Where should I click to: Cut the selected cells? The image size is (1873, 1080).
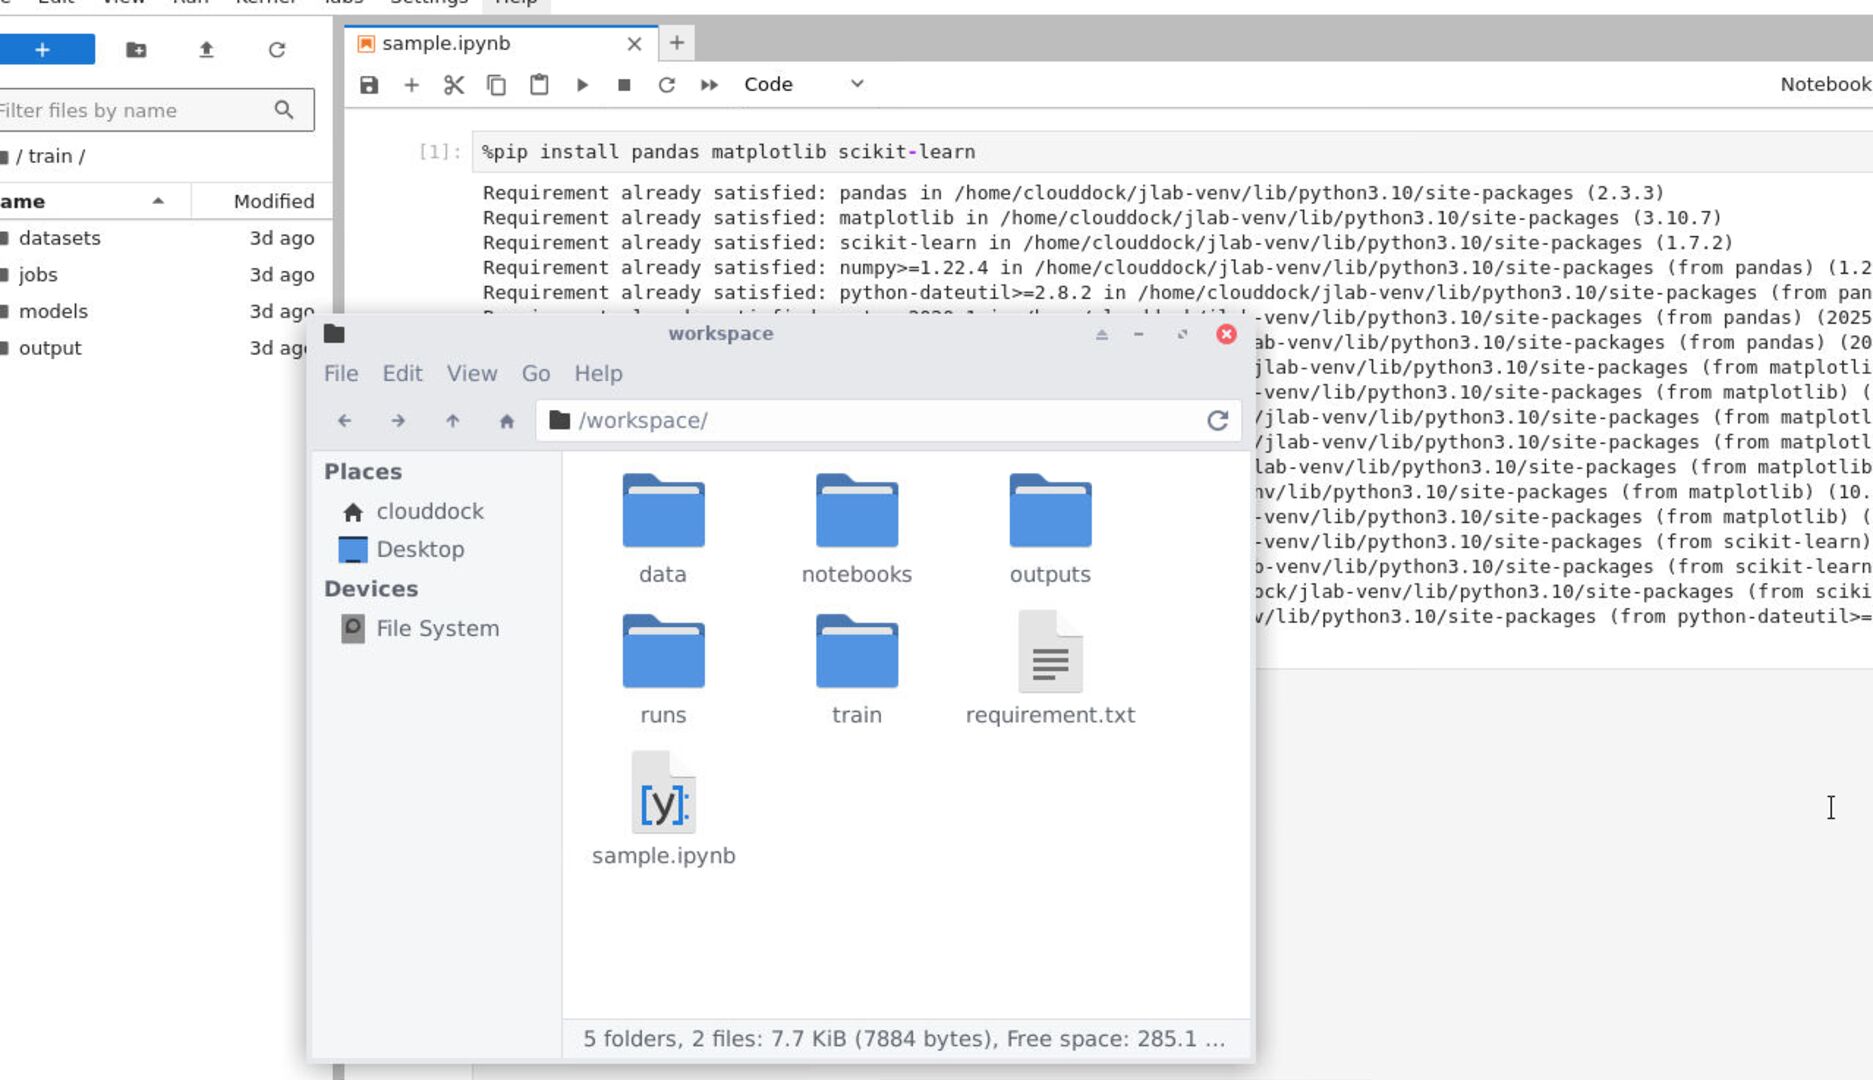(453, 84)
